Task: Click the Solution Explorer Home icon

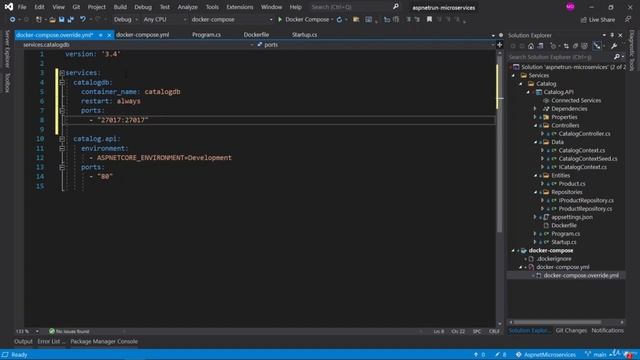Action: point(531,46)
